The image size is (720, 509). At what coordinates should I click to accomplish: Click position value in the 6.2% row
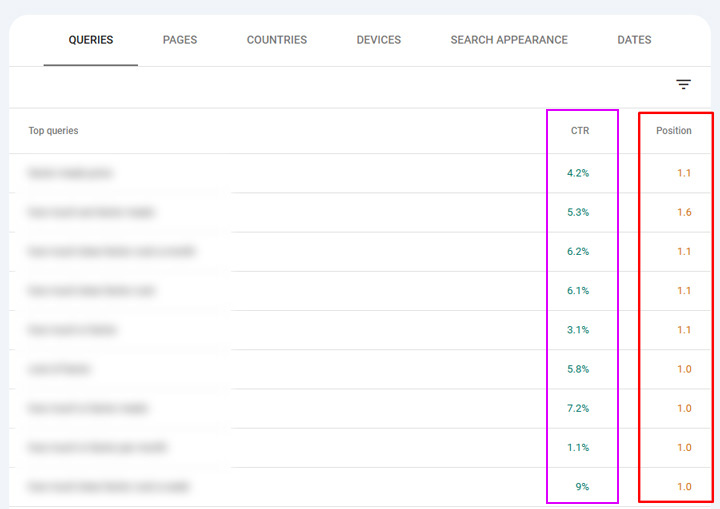tap(684, 251)
